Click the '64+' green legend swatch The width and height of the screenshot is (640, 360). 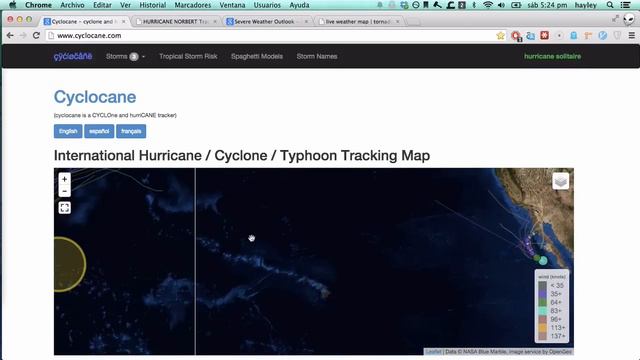click(542, 302)
